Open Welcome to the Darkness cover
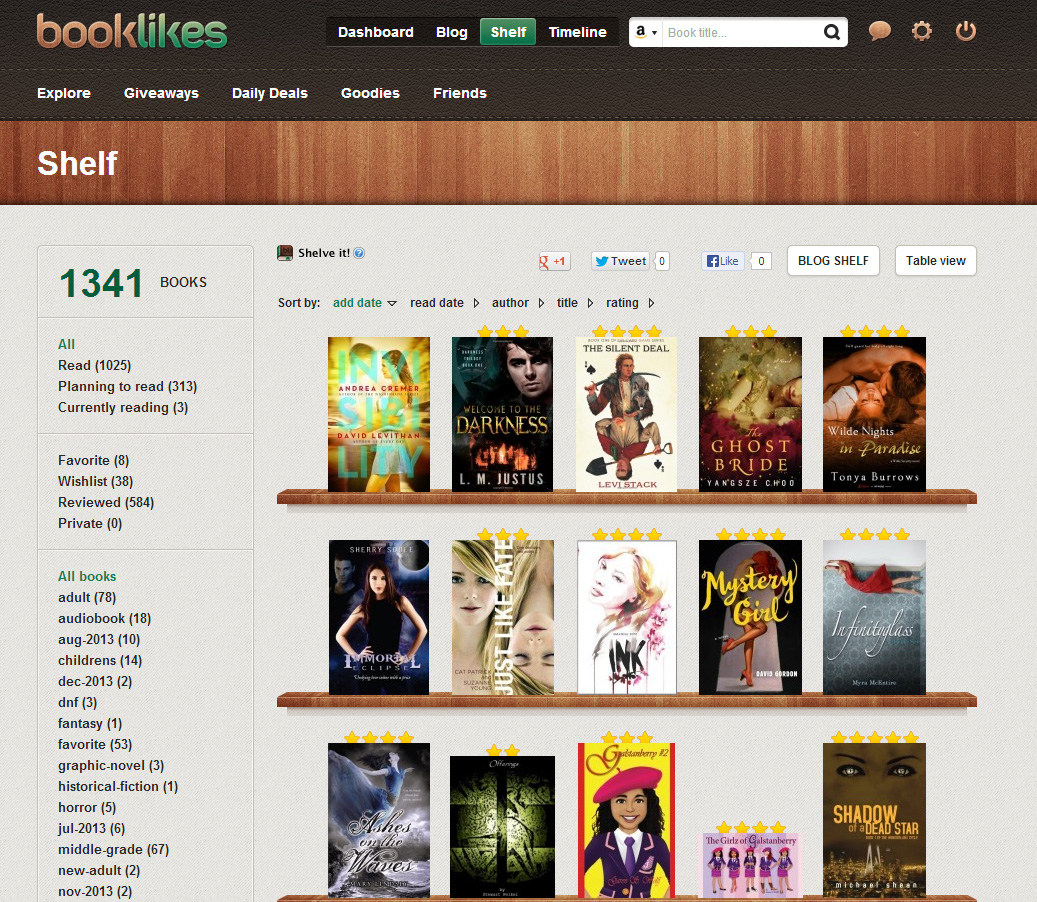This screenshot has height=902, width=1037. coord(502,414)
